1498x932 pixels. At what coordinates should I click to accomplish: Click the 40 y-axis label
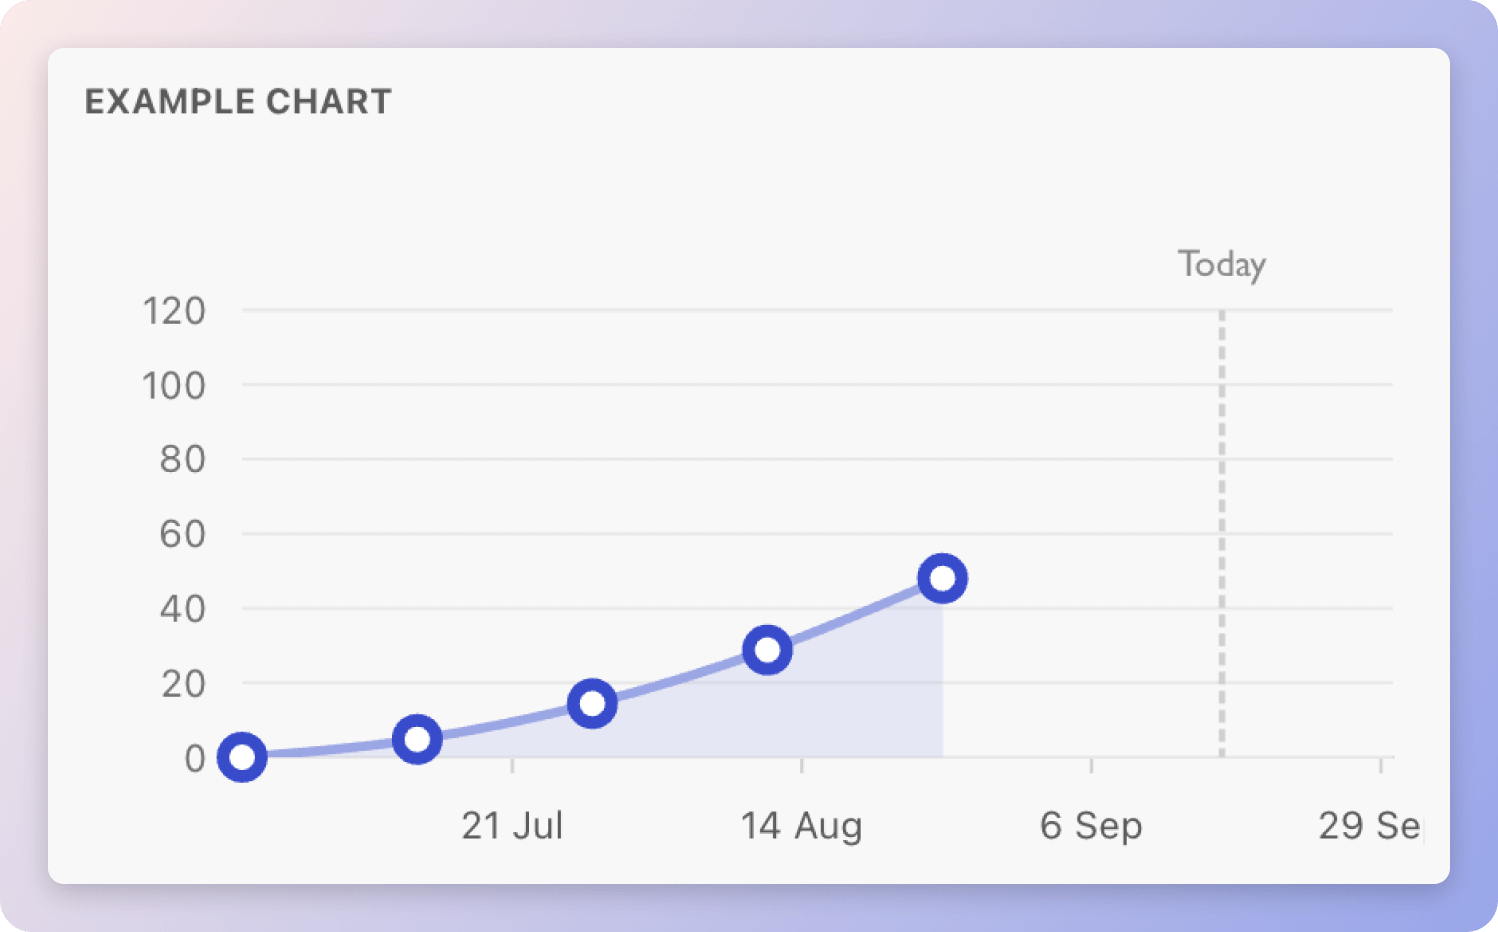(x=182, y=609)
